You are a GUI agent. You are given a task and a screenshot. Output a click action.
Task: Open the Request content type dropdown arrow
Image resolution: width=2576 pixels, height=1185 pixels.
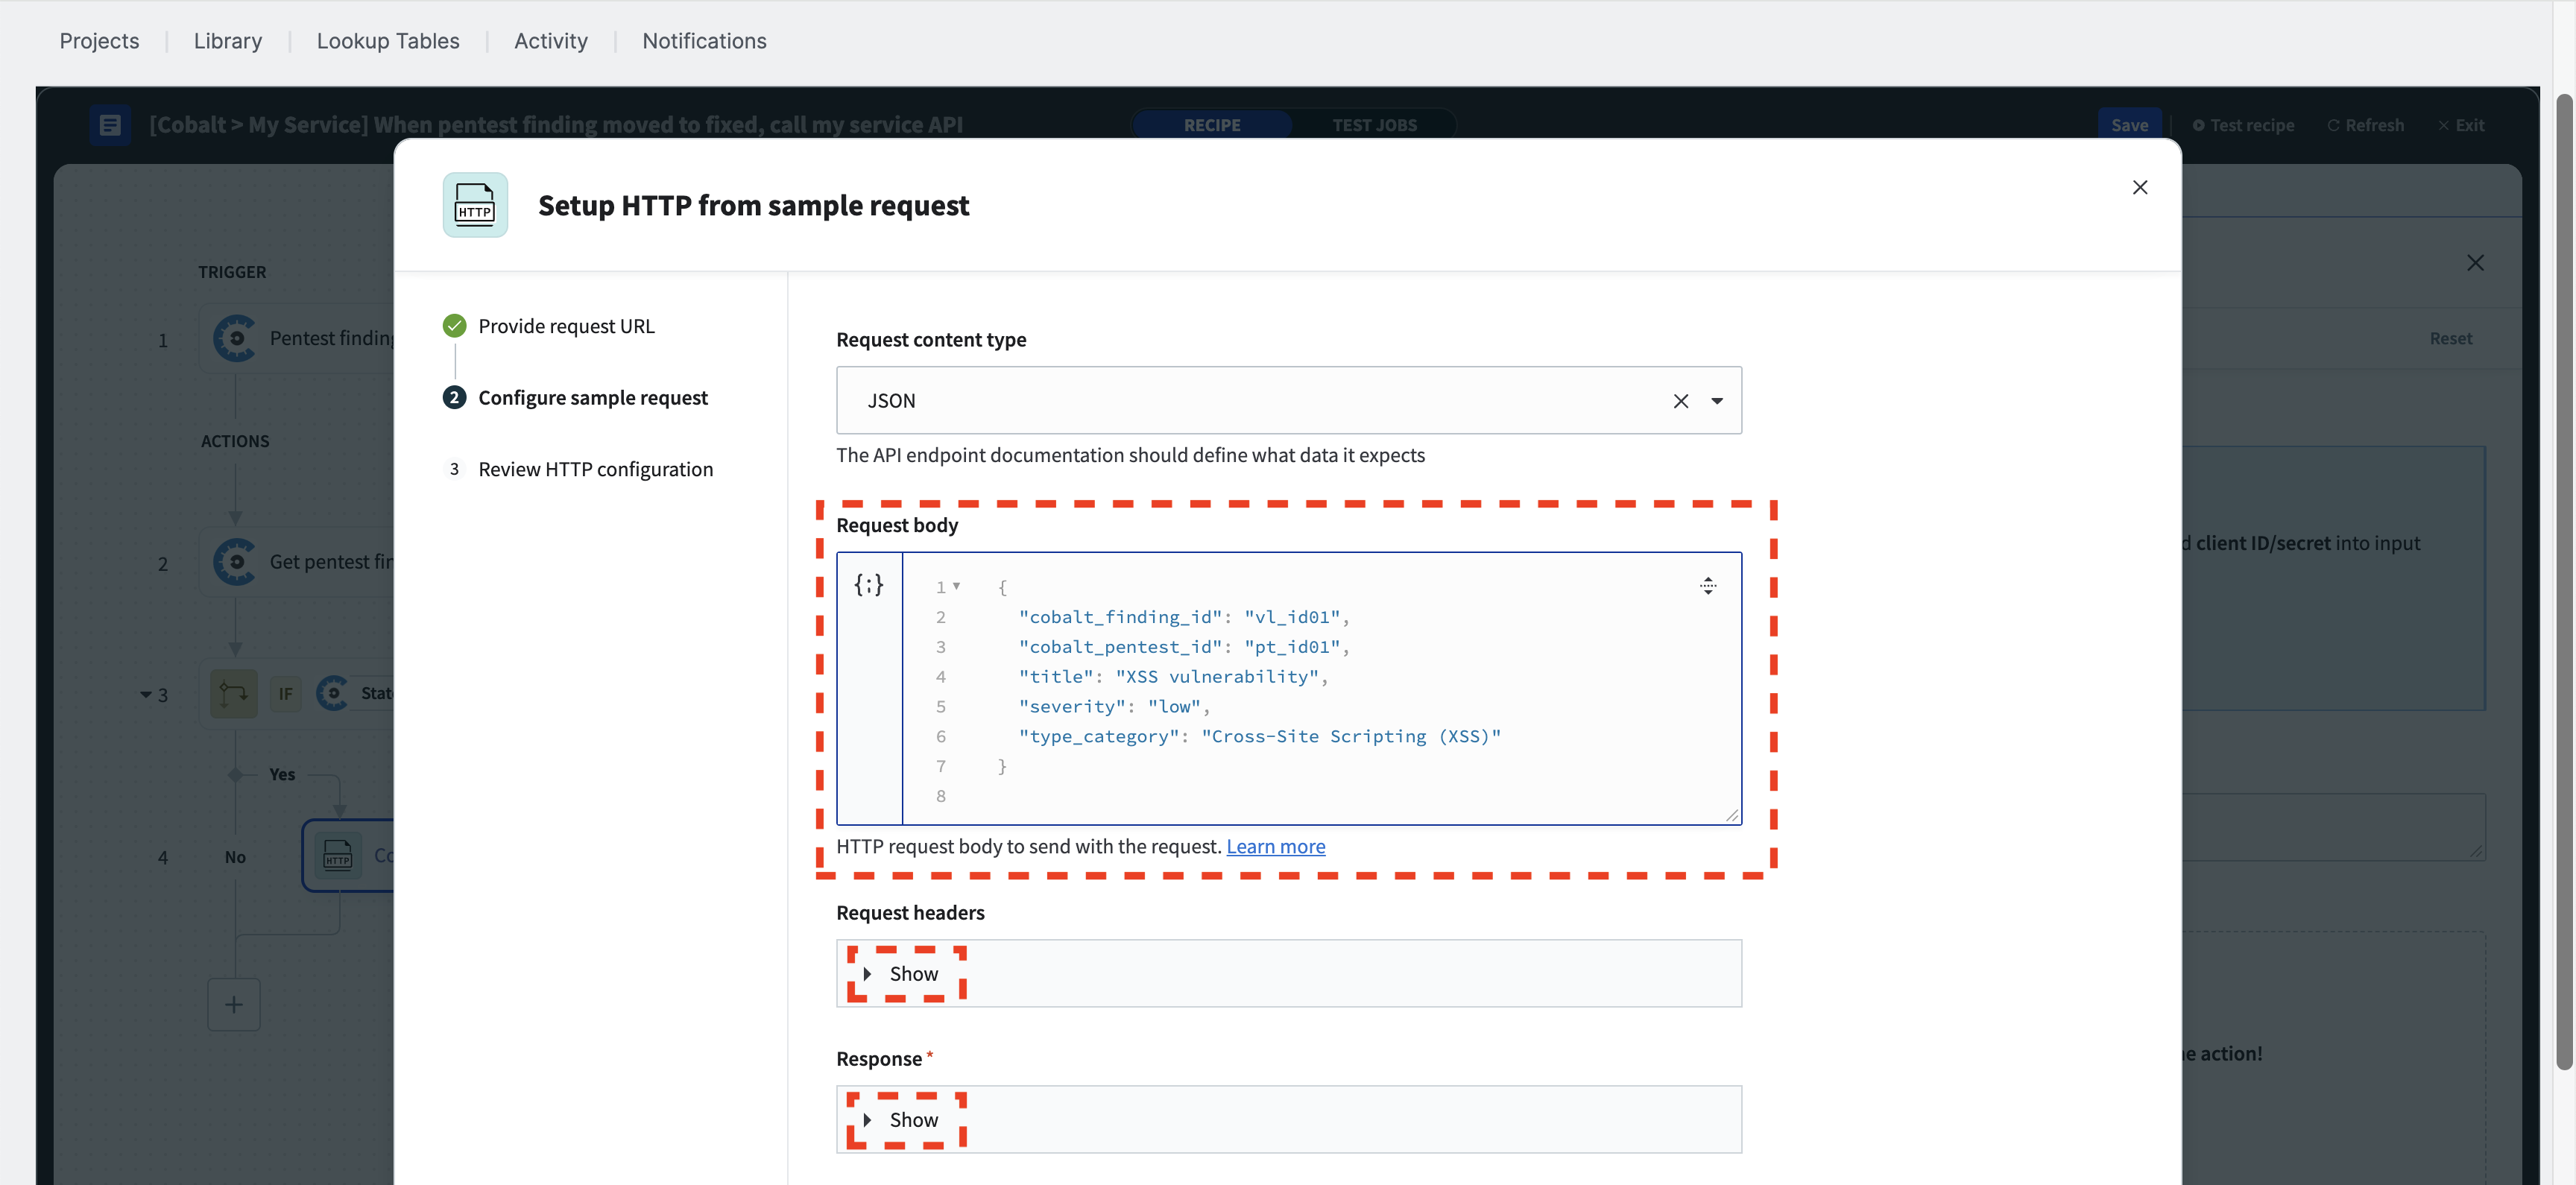pyautogui.click(x=1716, y=401)
